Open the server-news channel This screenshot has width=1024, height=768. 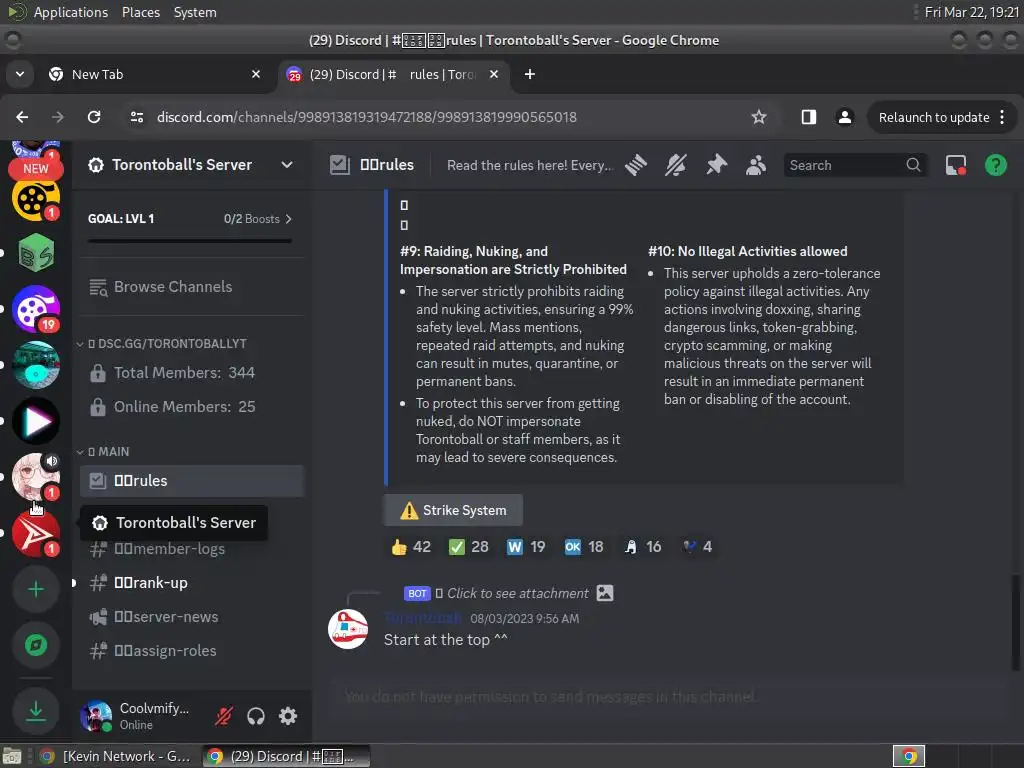pos(192,617)
